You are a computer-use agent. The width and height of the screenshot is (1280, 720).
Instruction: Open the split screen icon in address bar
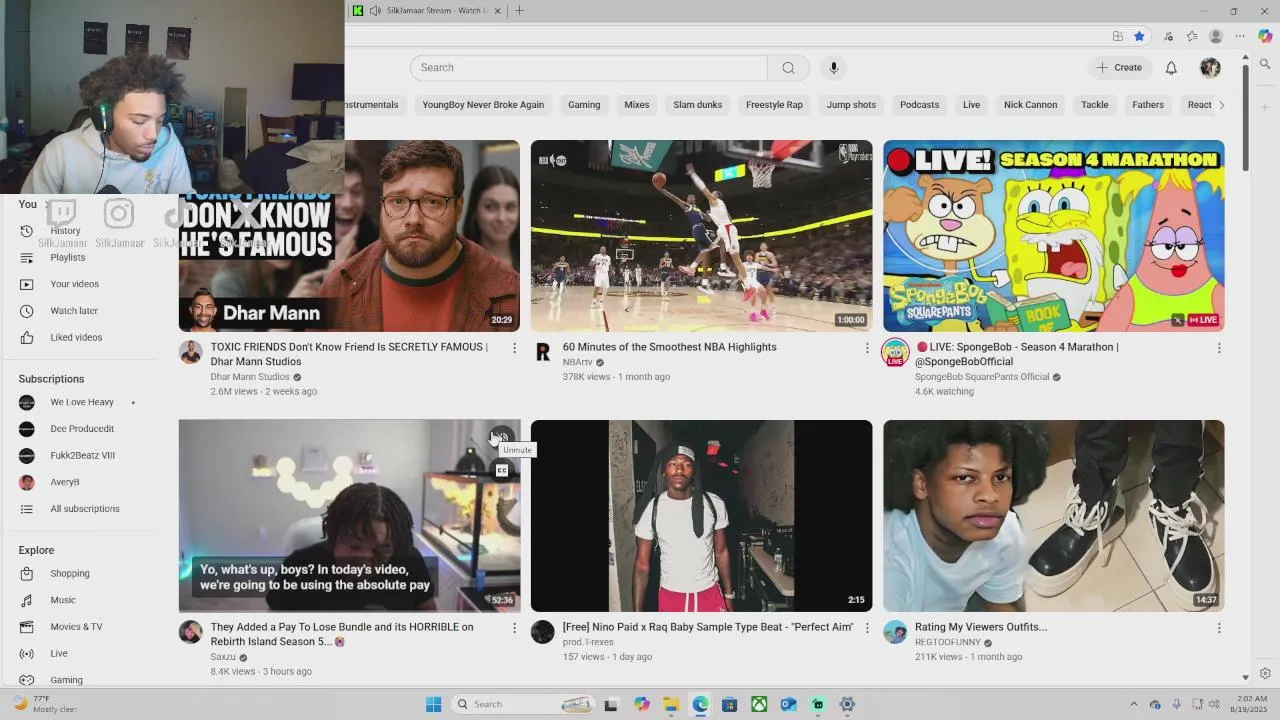click(x=1117, y=36)
